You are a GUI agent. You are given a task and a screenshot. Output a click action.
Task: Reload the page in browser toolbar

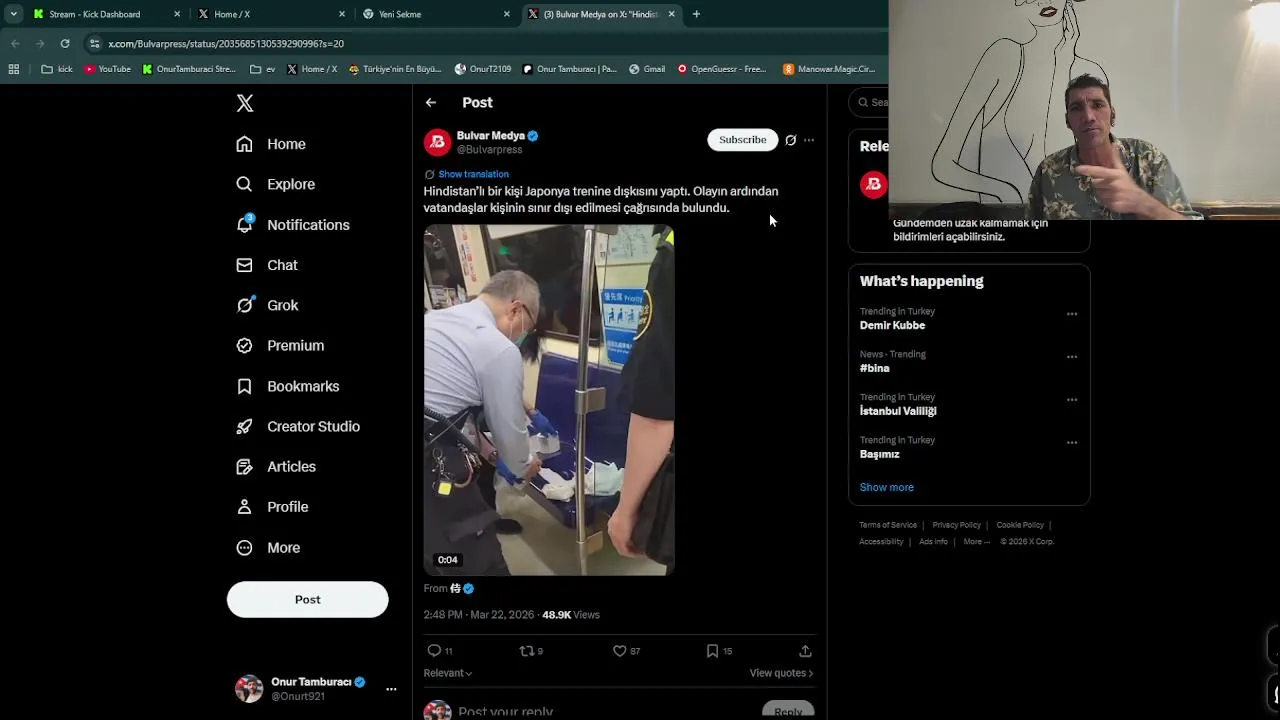65,43
